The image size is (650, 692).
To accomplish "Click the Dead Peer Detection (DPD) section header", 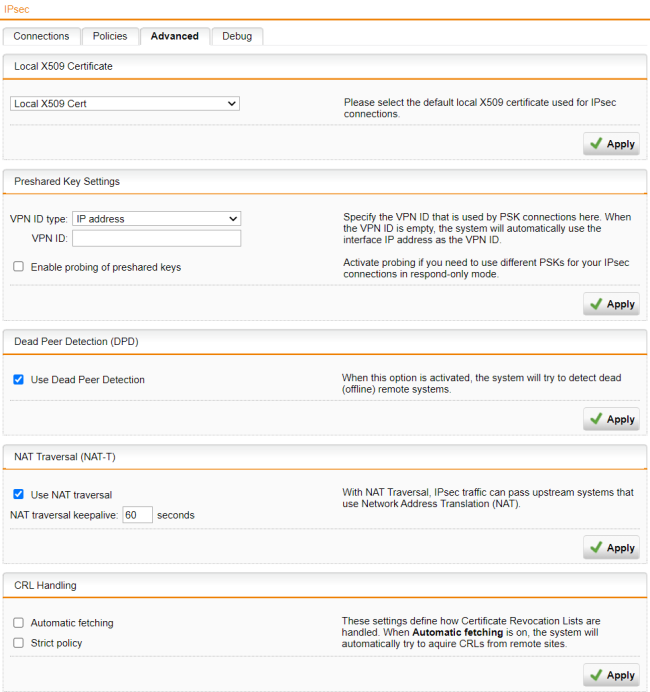I will (x=76, y=341).
